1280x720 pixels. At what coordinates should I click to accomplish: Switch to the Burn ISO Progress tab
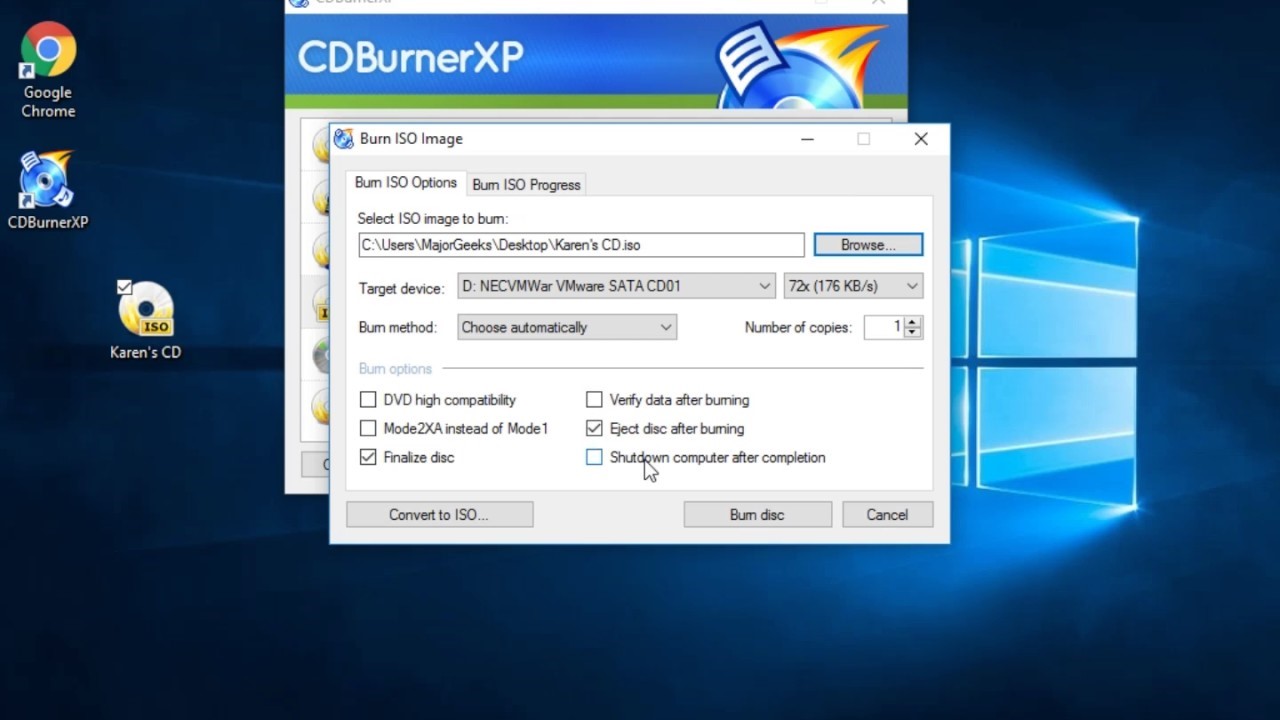click(526, 184)
